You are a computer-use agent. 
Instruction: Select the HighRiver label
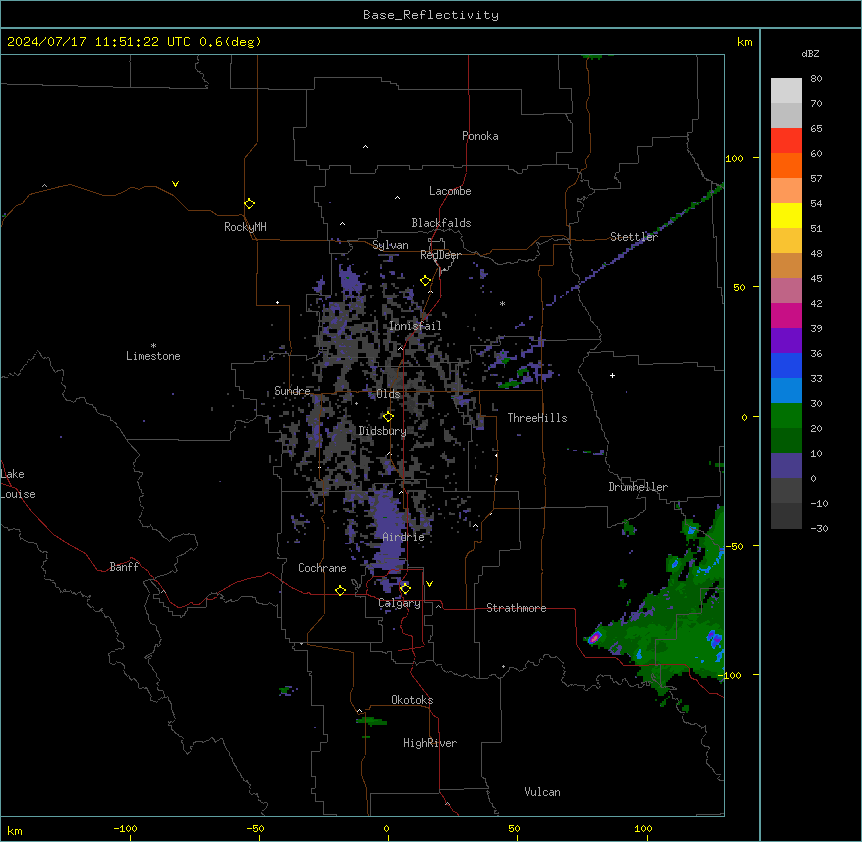pos(430,743)
